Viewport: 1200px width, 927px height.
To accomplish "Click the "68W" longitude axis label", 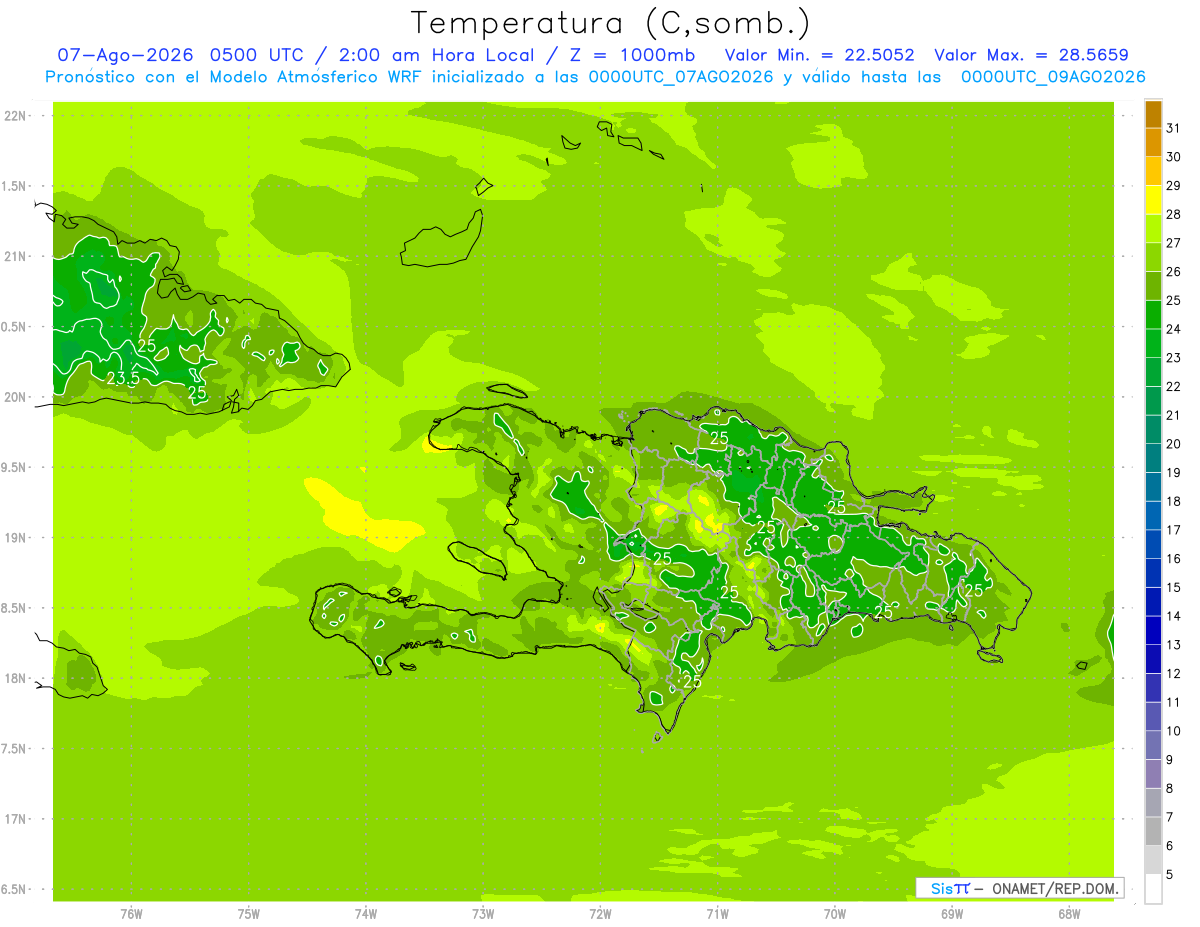I will [1069, 913].
